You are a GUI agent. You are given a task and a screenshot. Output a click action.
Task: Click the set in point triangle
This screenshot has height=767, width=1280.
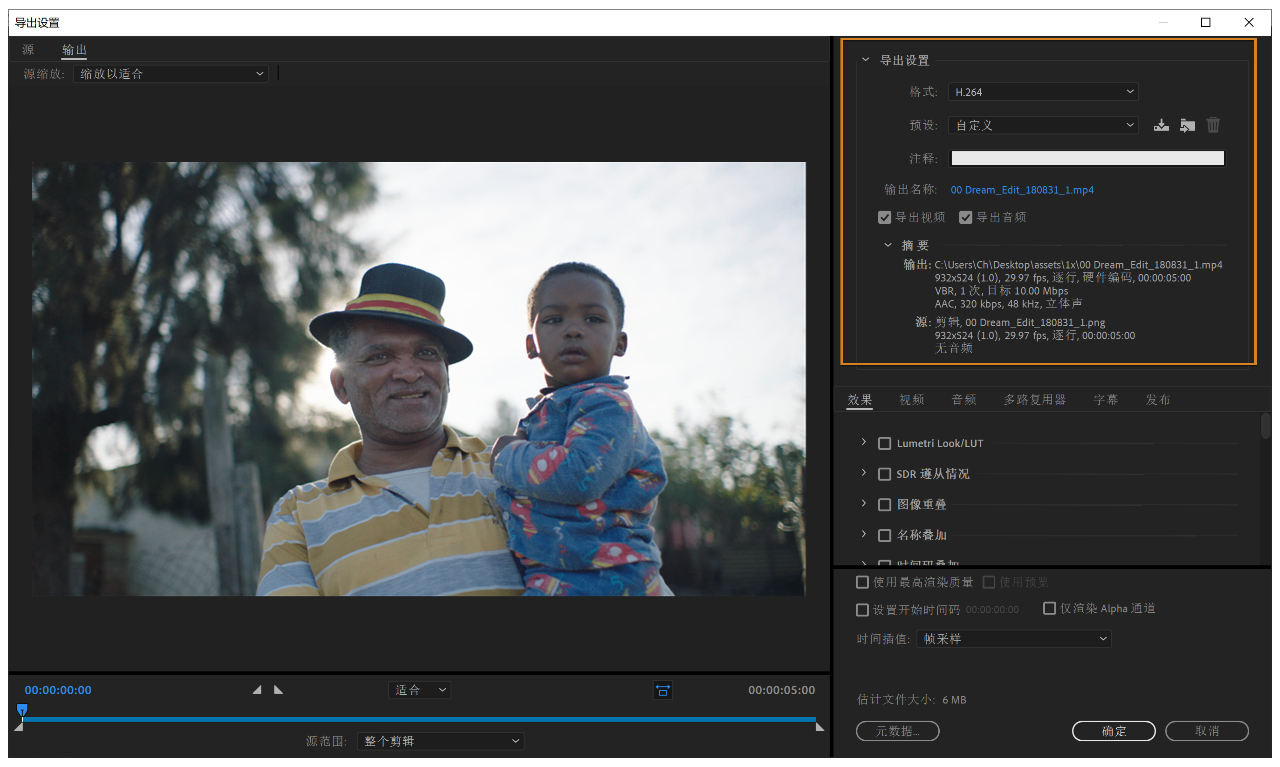click(x=257, y=690)
